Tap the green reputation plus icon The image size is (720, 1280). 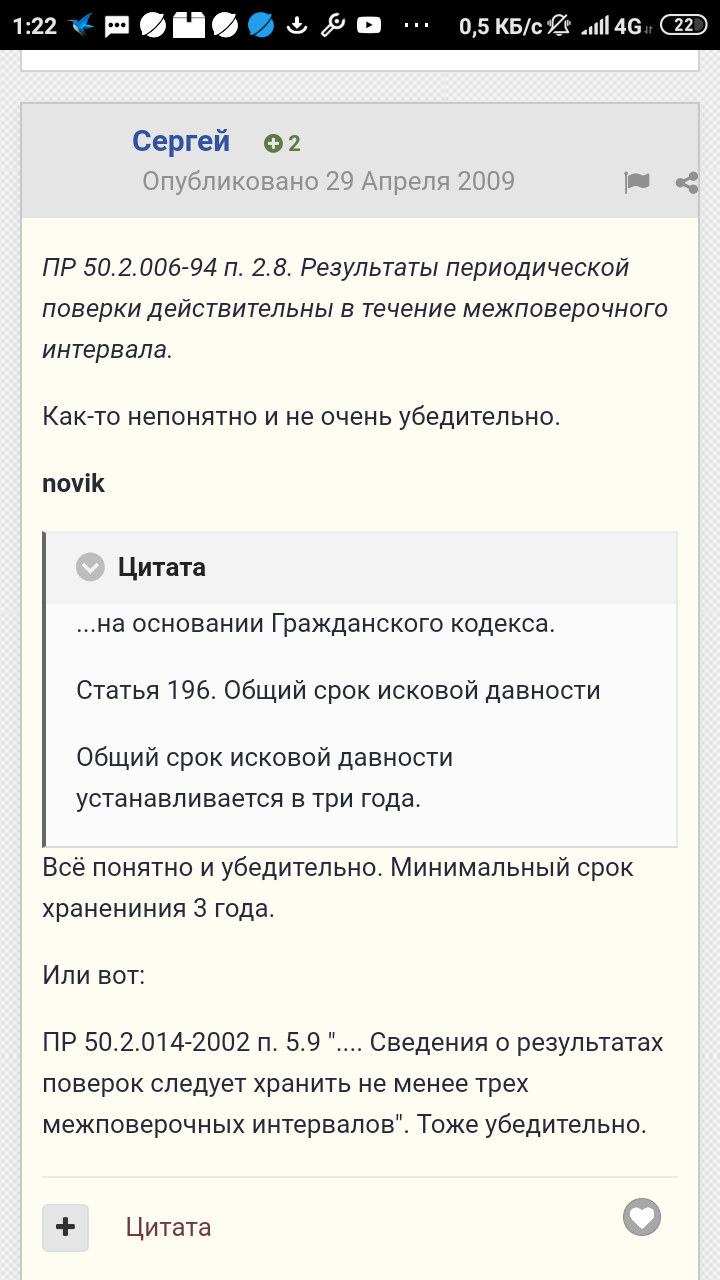(273, 144)
